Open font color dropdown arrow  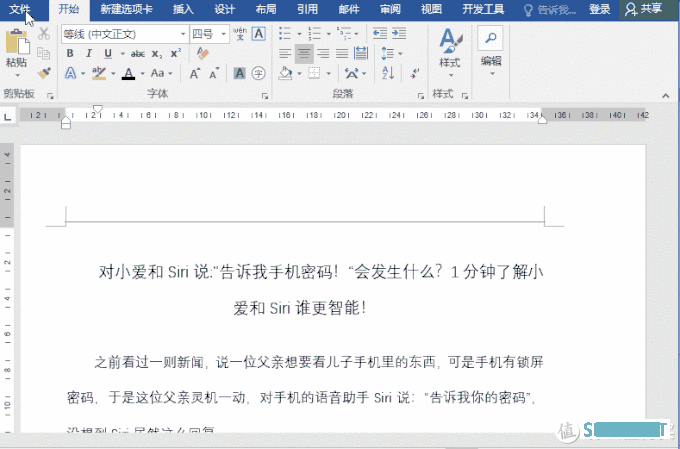pos(142,73)
